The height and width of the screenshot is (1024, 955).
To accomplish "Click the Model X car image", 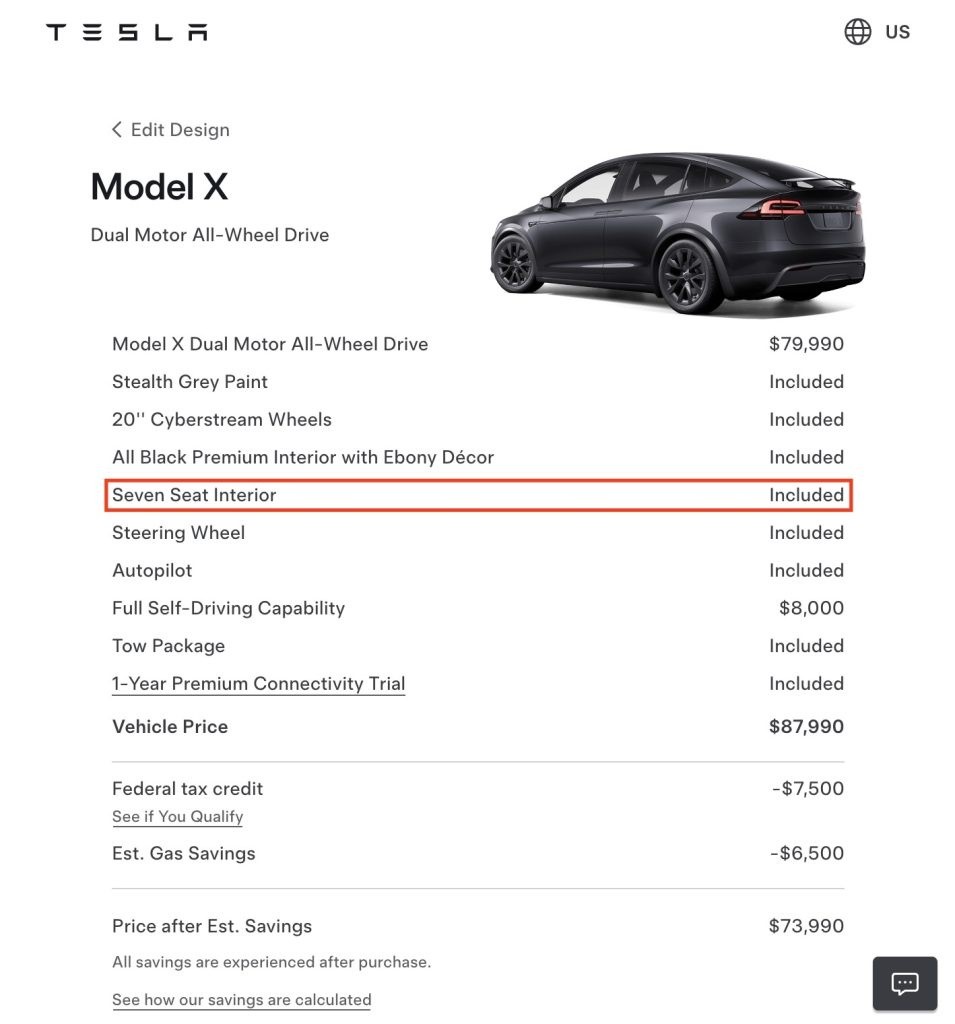I will tap(678, 234).
